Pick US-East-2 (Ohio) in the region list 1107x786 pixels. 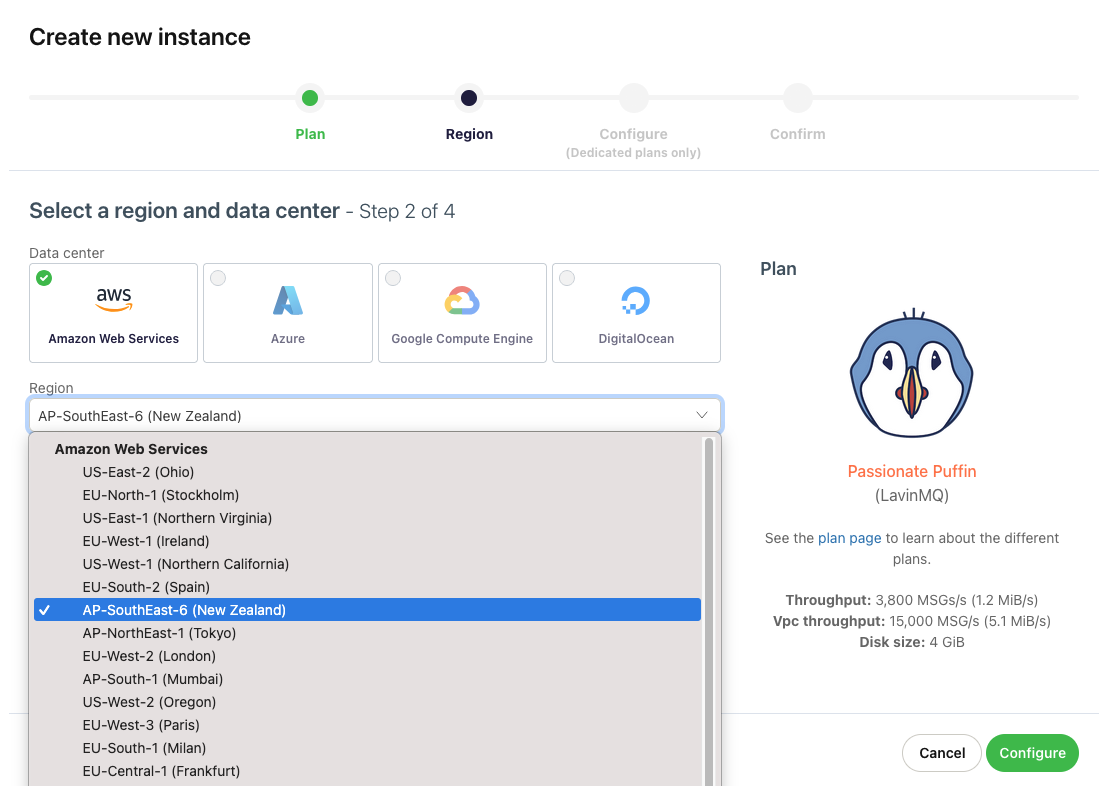tap(138, 472)
